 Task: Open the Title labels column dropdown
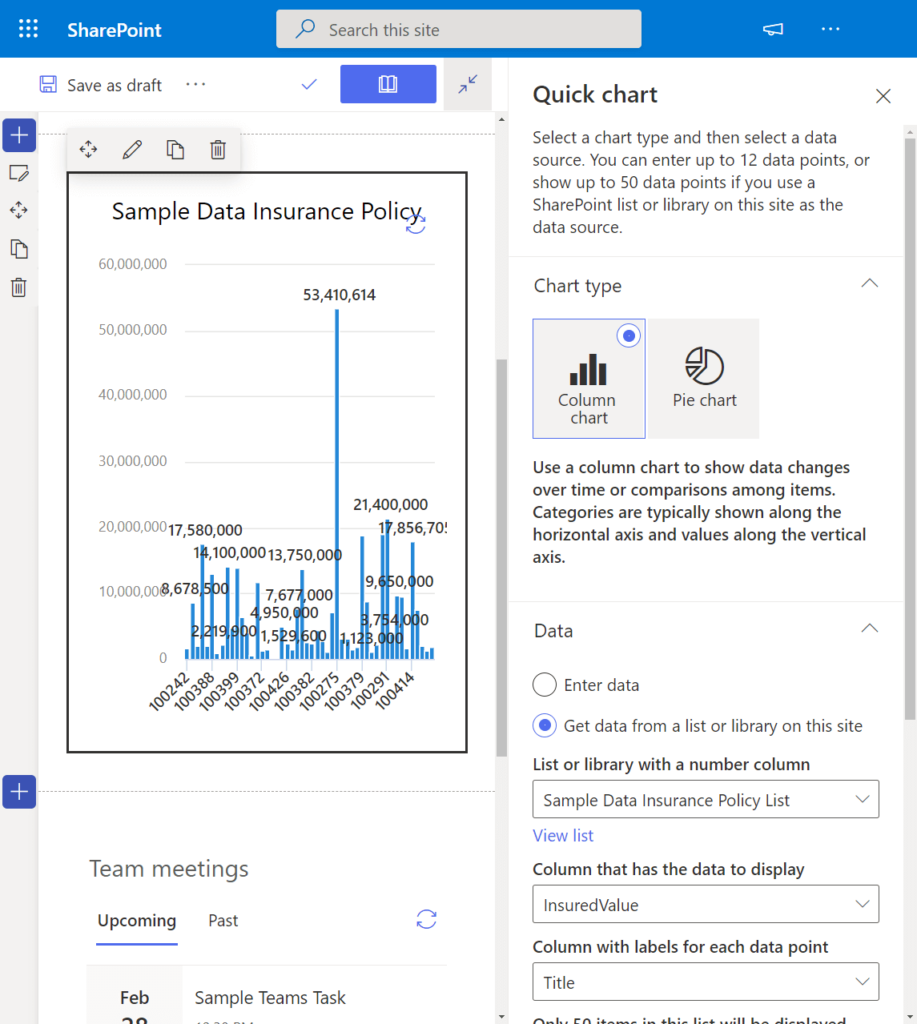pyautogui.click(x=705, y=982)
